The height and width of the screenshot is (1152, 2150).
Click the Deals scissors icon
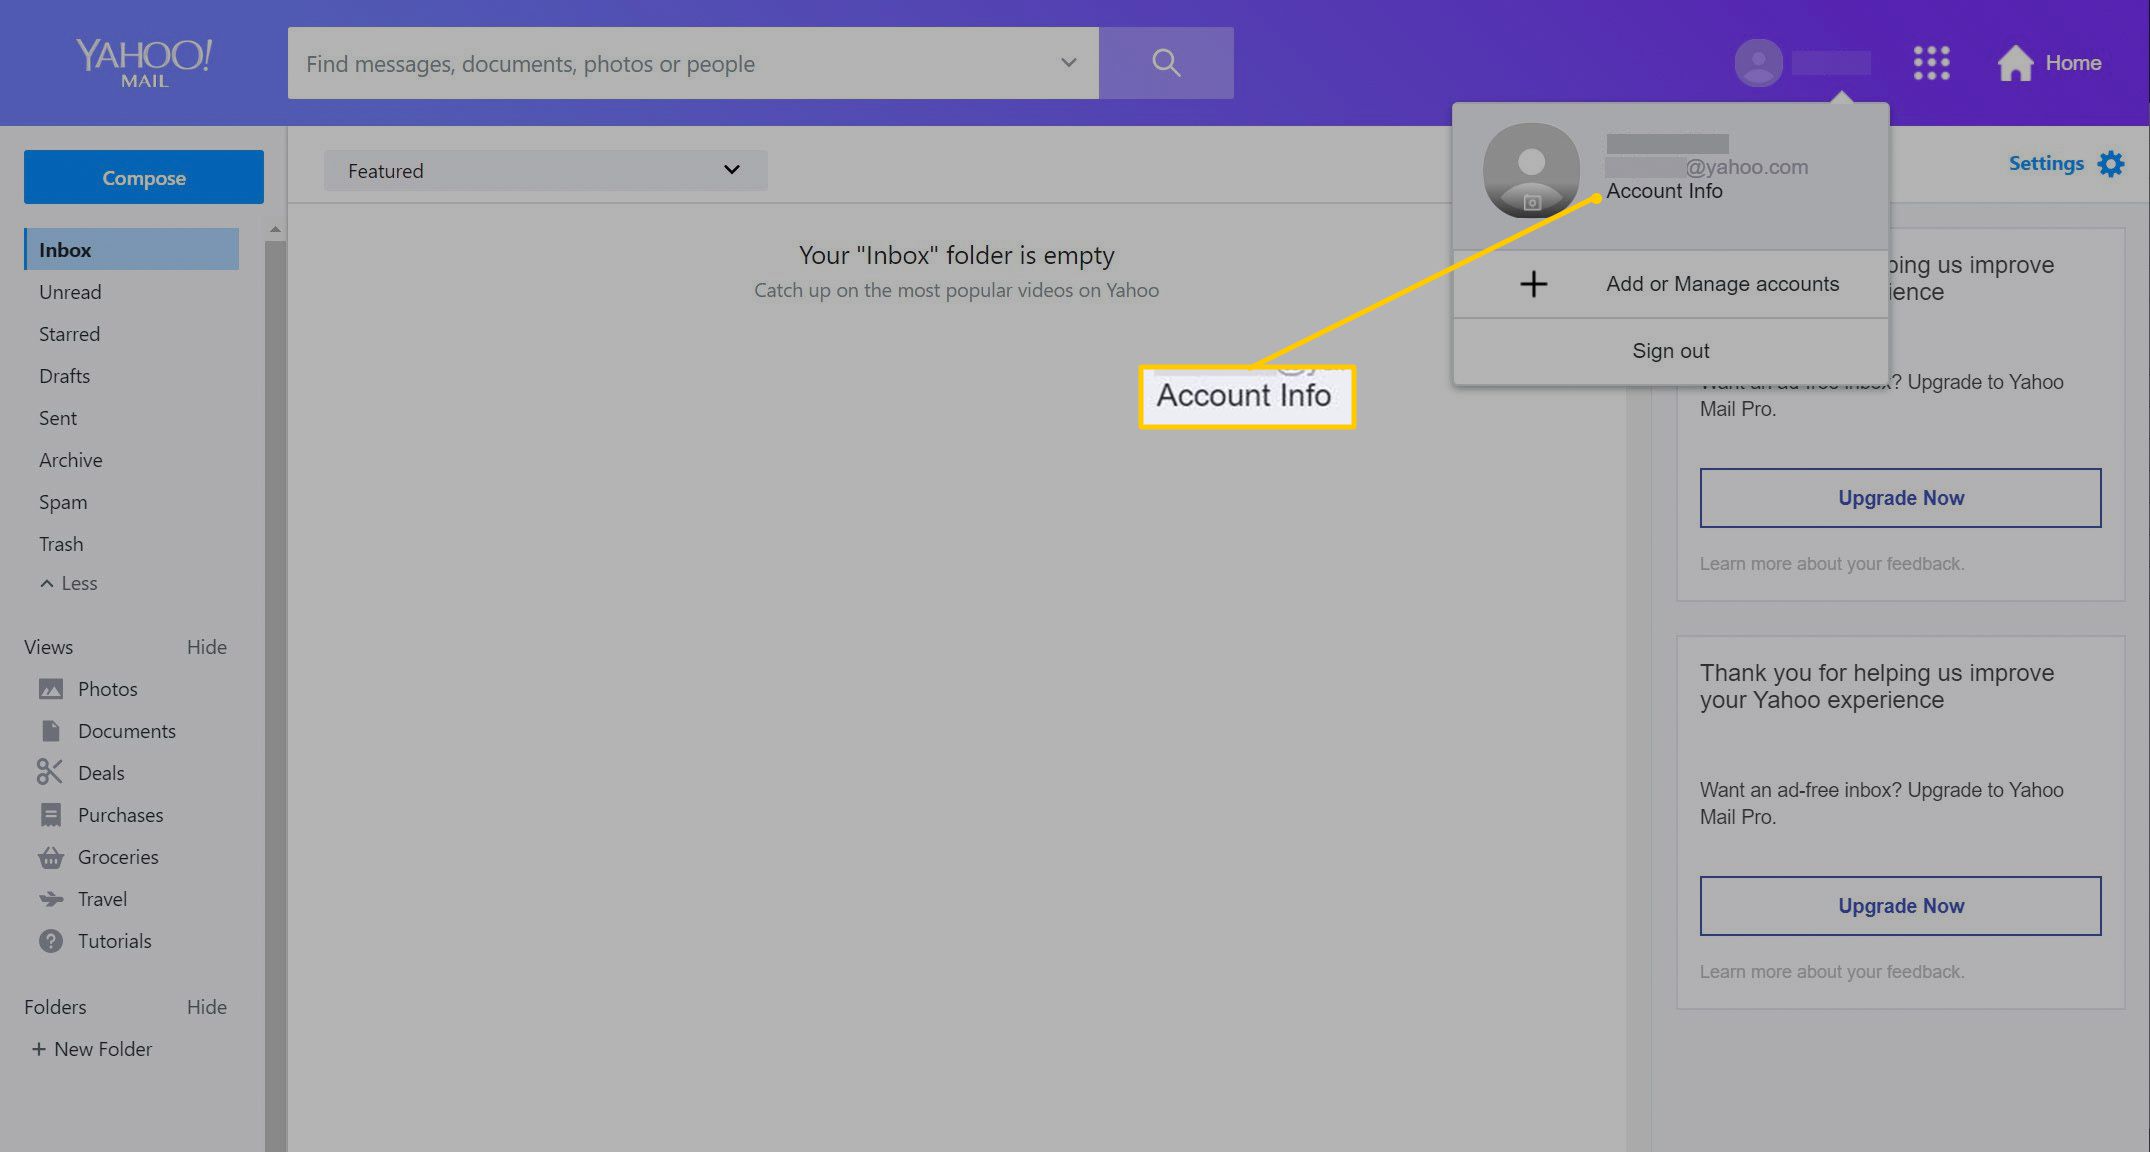point(50,772)
